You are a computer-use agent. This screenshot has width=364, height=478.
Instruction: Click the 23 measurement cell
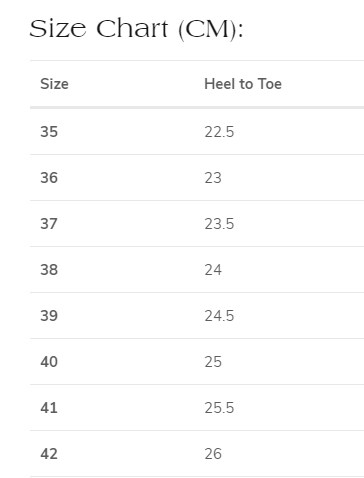[x=213, y=178]
